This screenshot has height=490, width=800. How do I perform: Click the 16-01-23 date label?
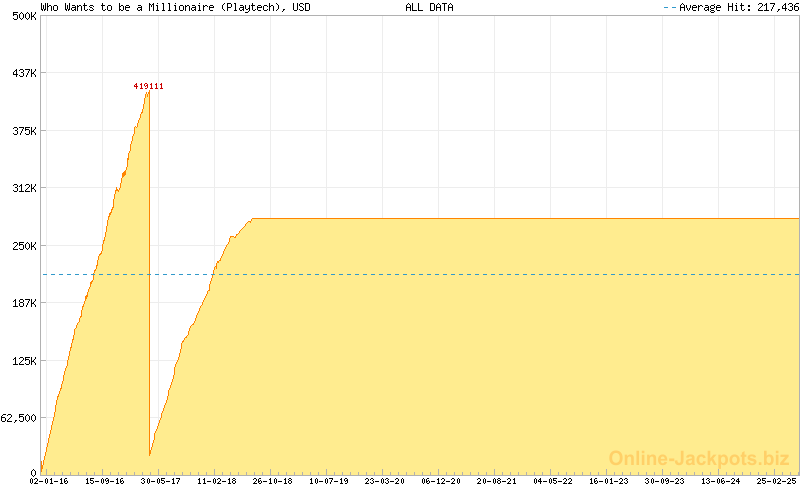(x=609, y=481)
